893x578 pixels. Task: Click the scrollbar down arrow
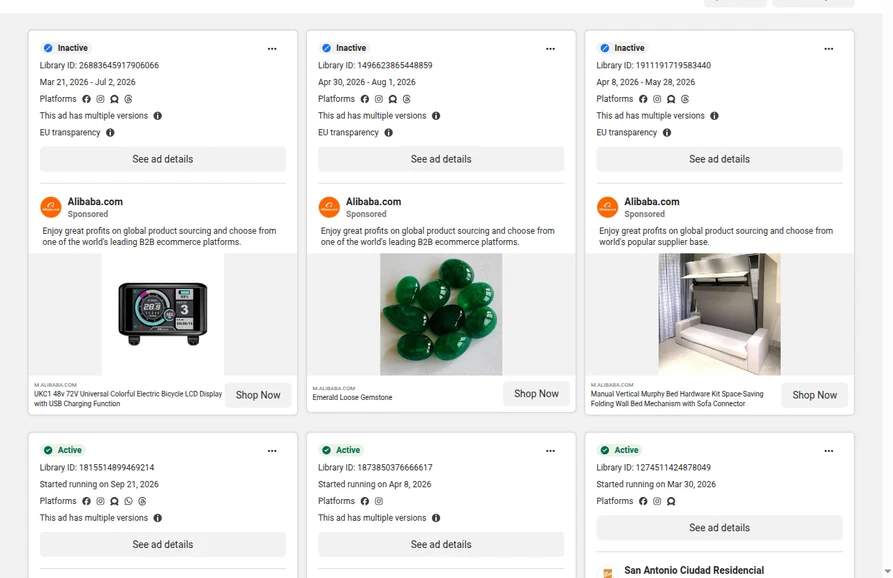[x=888, y=571]
